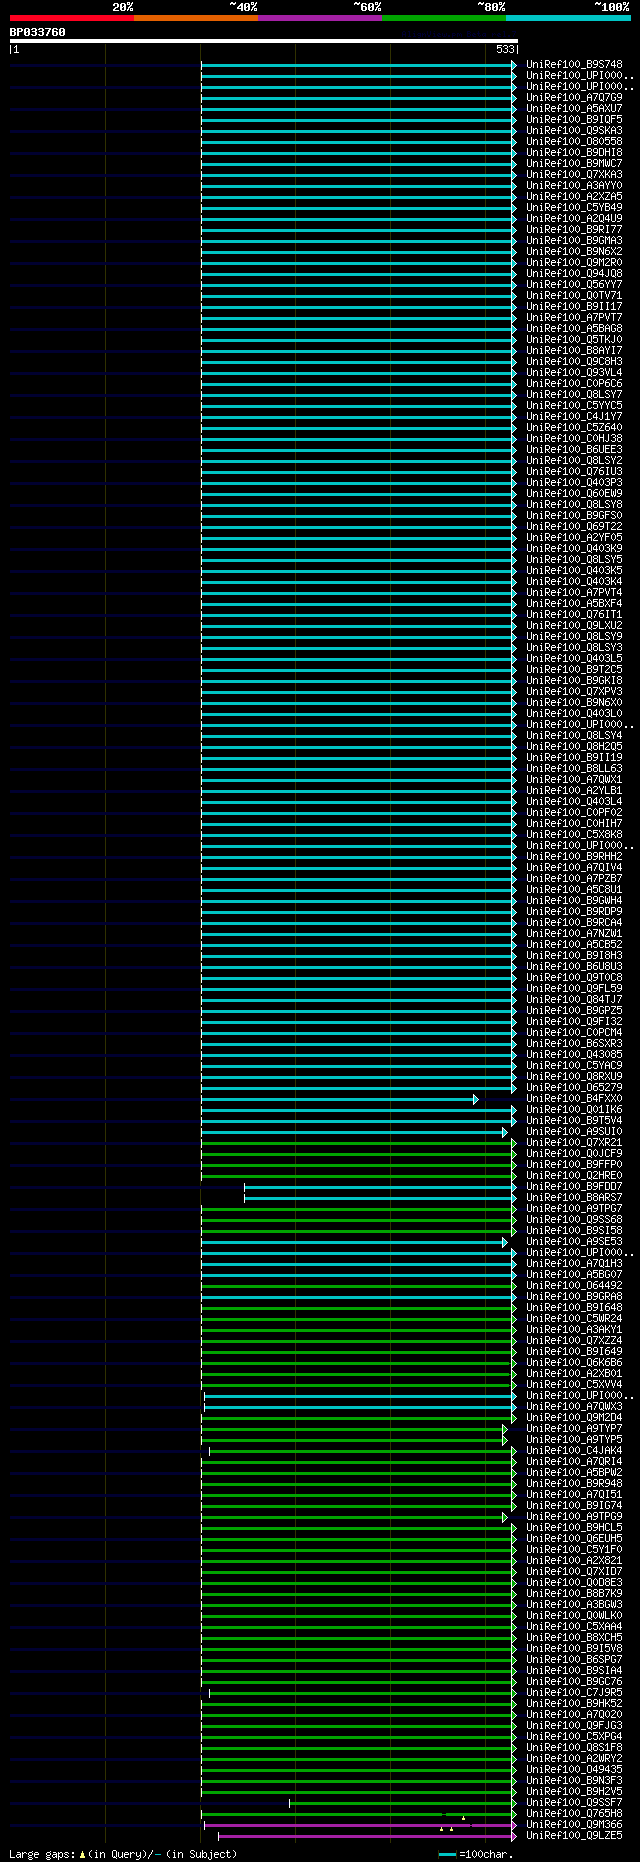Click the UniRef100_B9RI77 label
640x1862 pixels.
tap(574, 230)
